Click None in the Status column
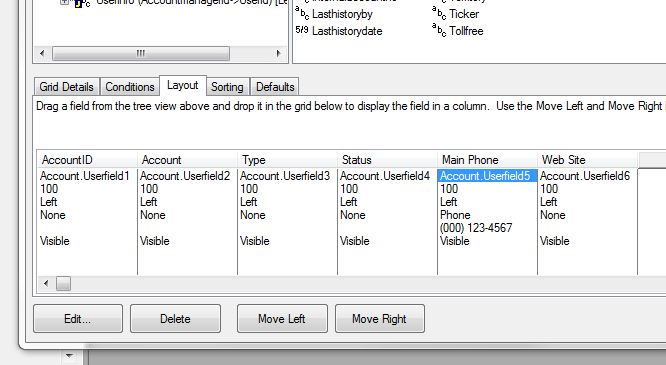 point(353,215)
